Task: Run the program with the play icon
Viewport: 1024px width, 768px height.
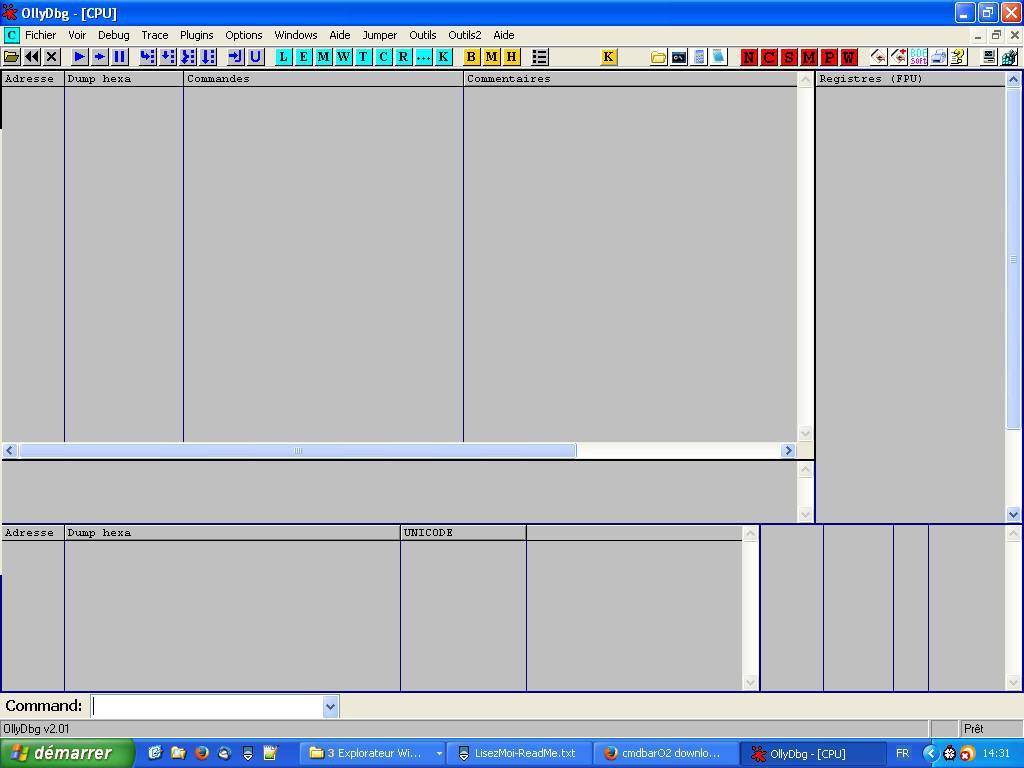Action: 80,57
